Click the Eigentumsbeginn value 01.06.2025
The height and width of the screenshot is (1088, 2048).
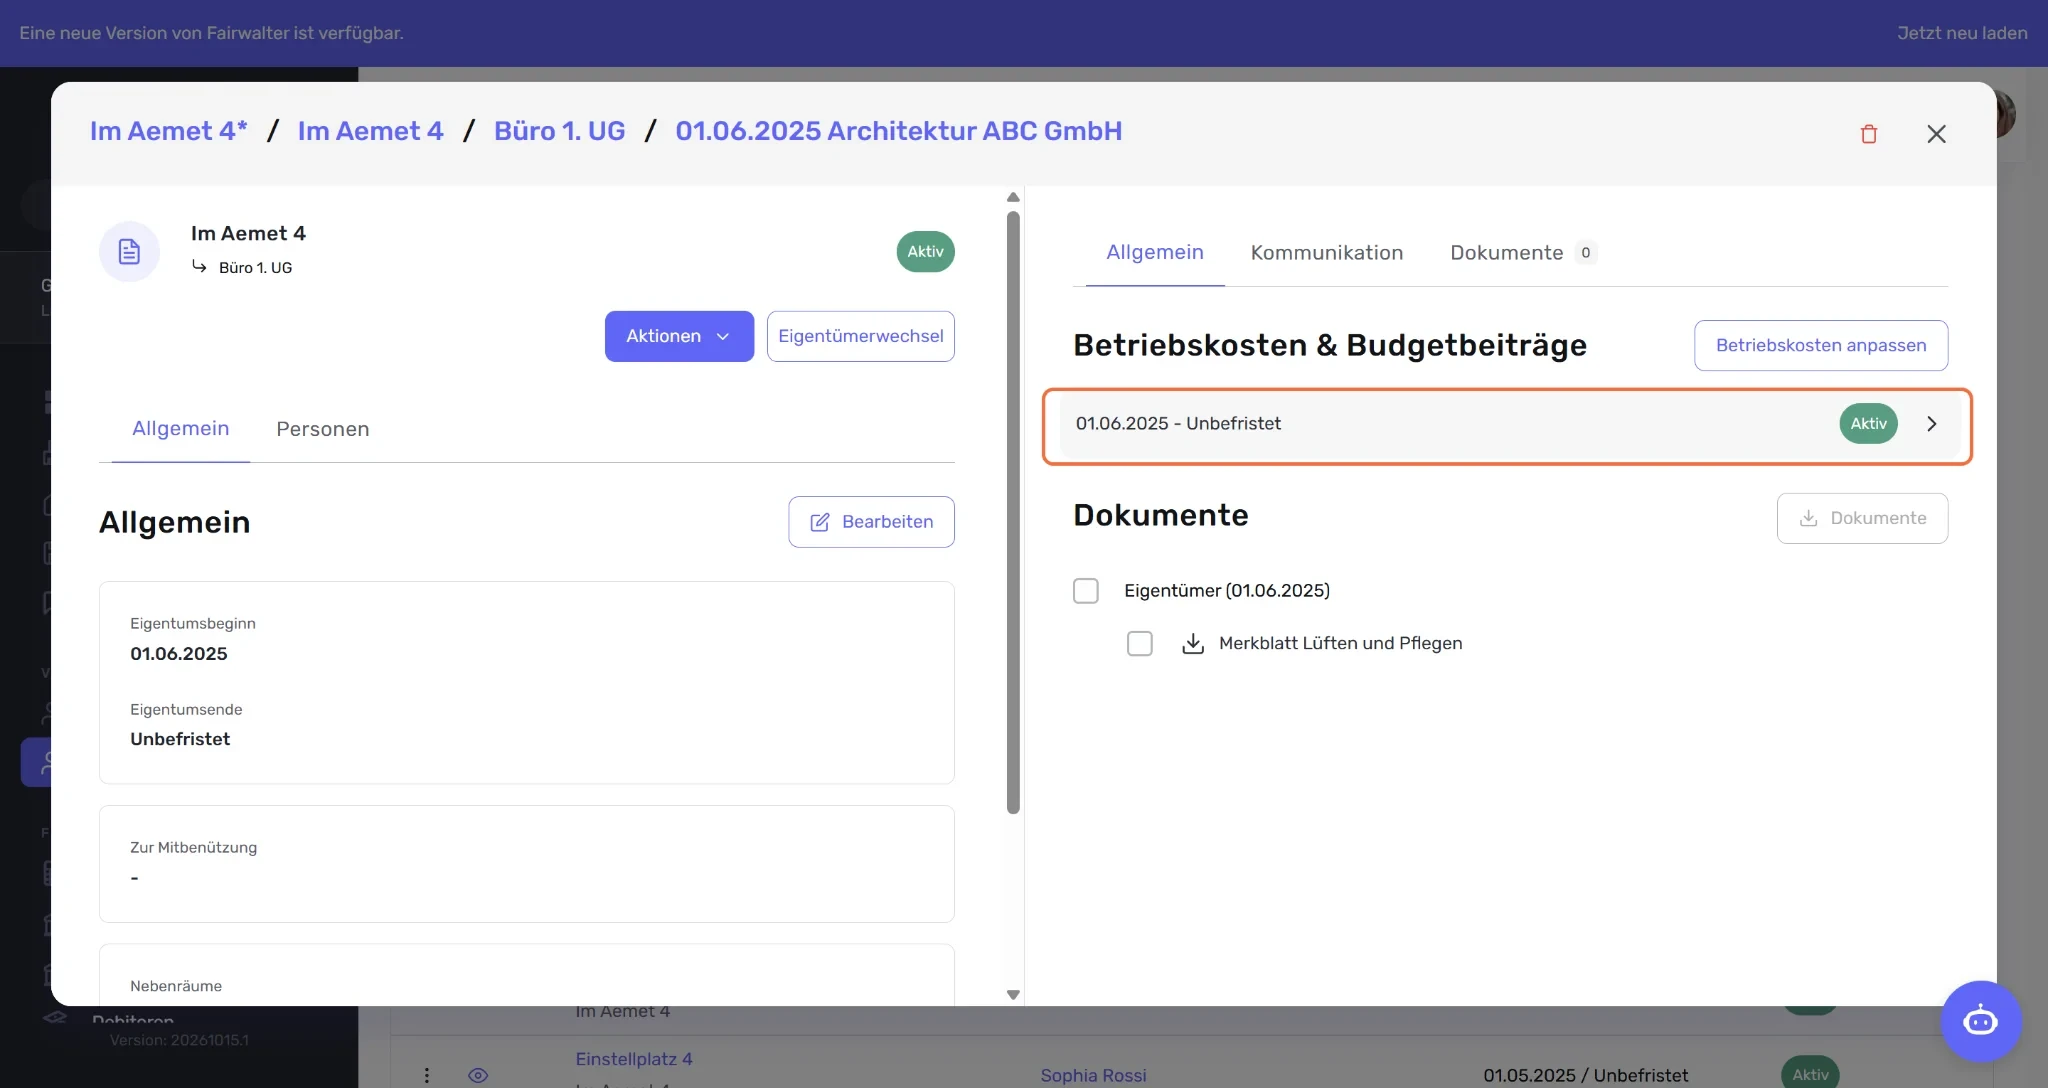point(179,654)
